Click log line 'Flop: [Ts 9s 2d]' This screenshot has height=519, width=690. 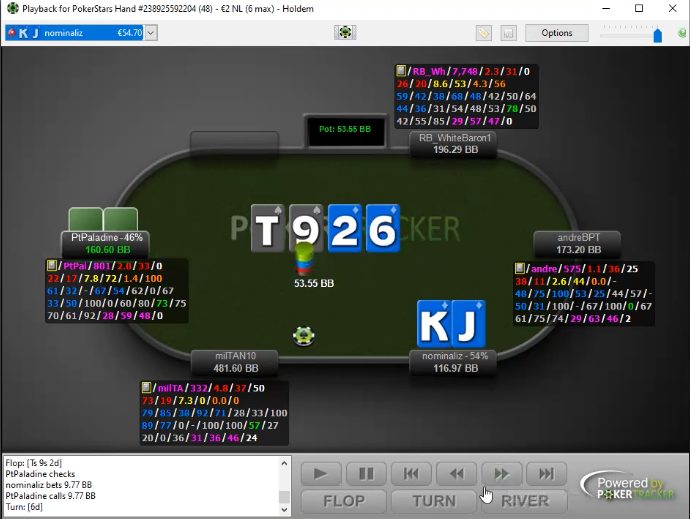(33, 463)
